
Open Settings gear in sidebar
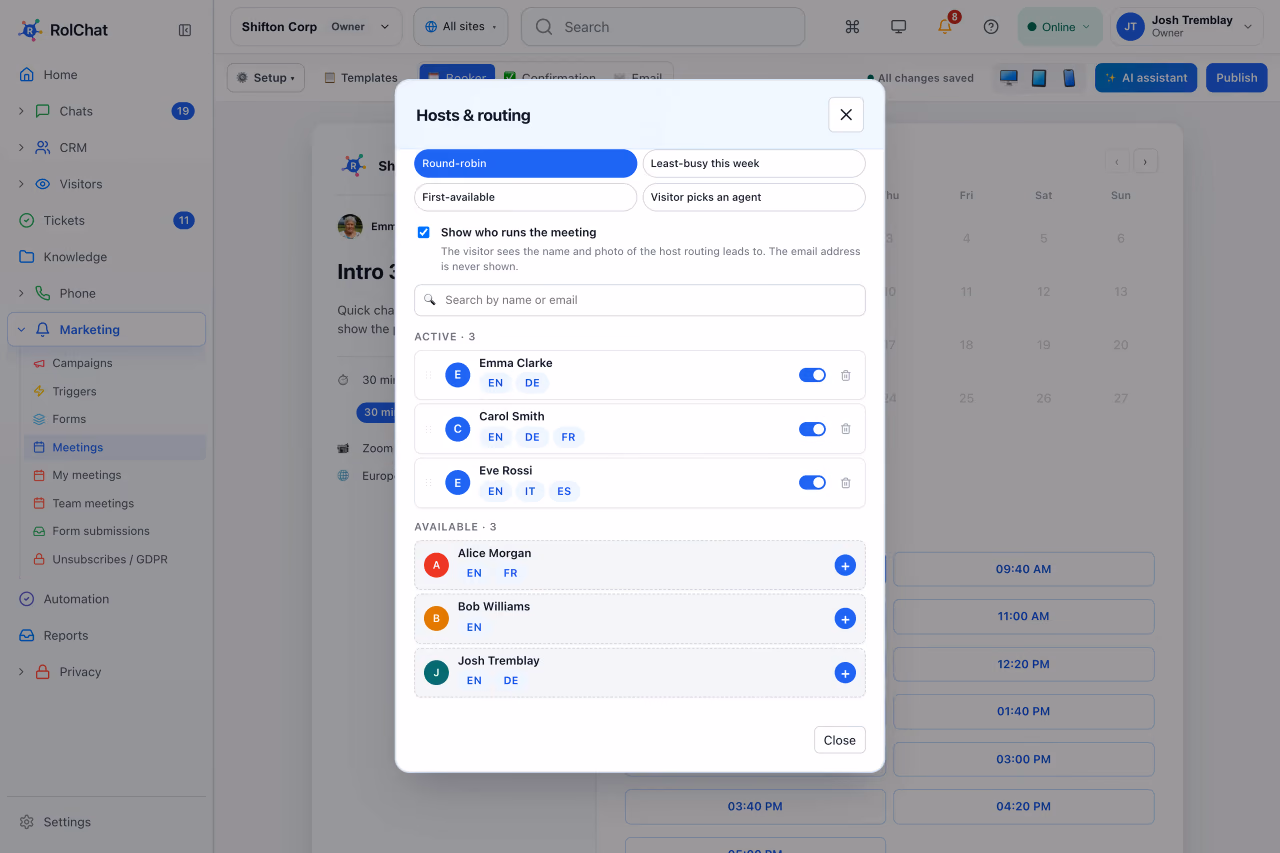pos(27,822)
